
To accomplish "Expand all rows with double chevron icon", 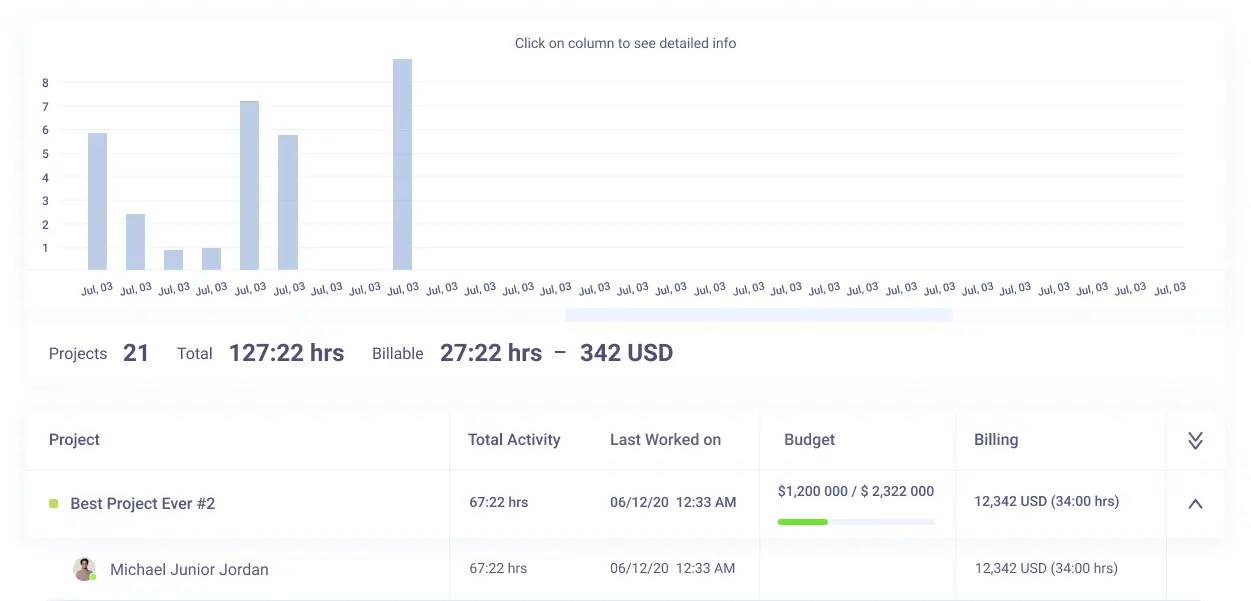I will (1195, 441).
